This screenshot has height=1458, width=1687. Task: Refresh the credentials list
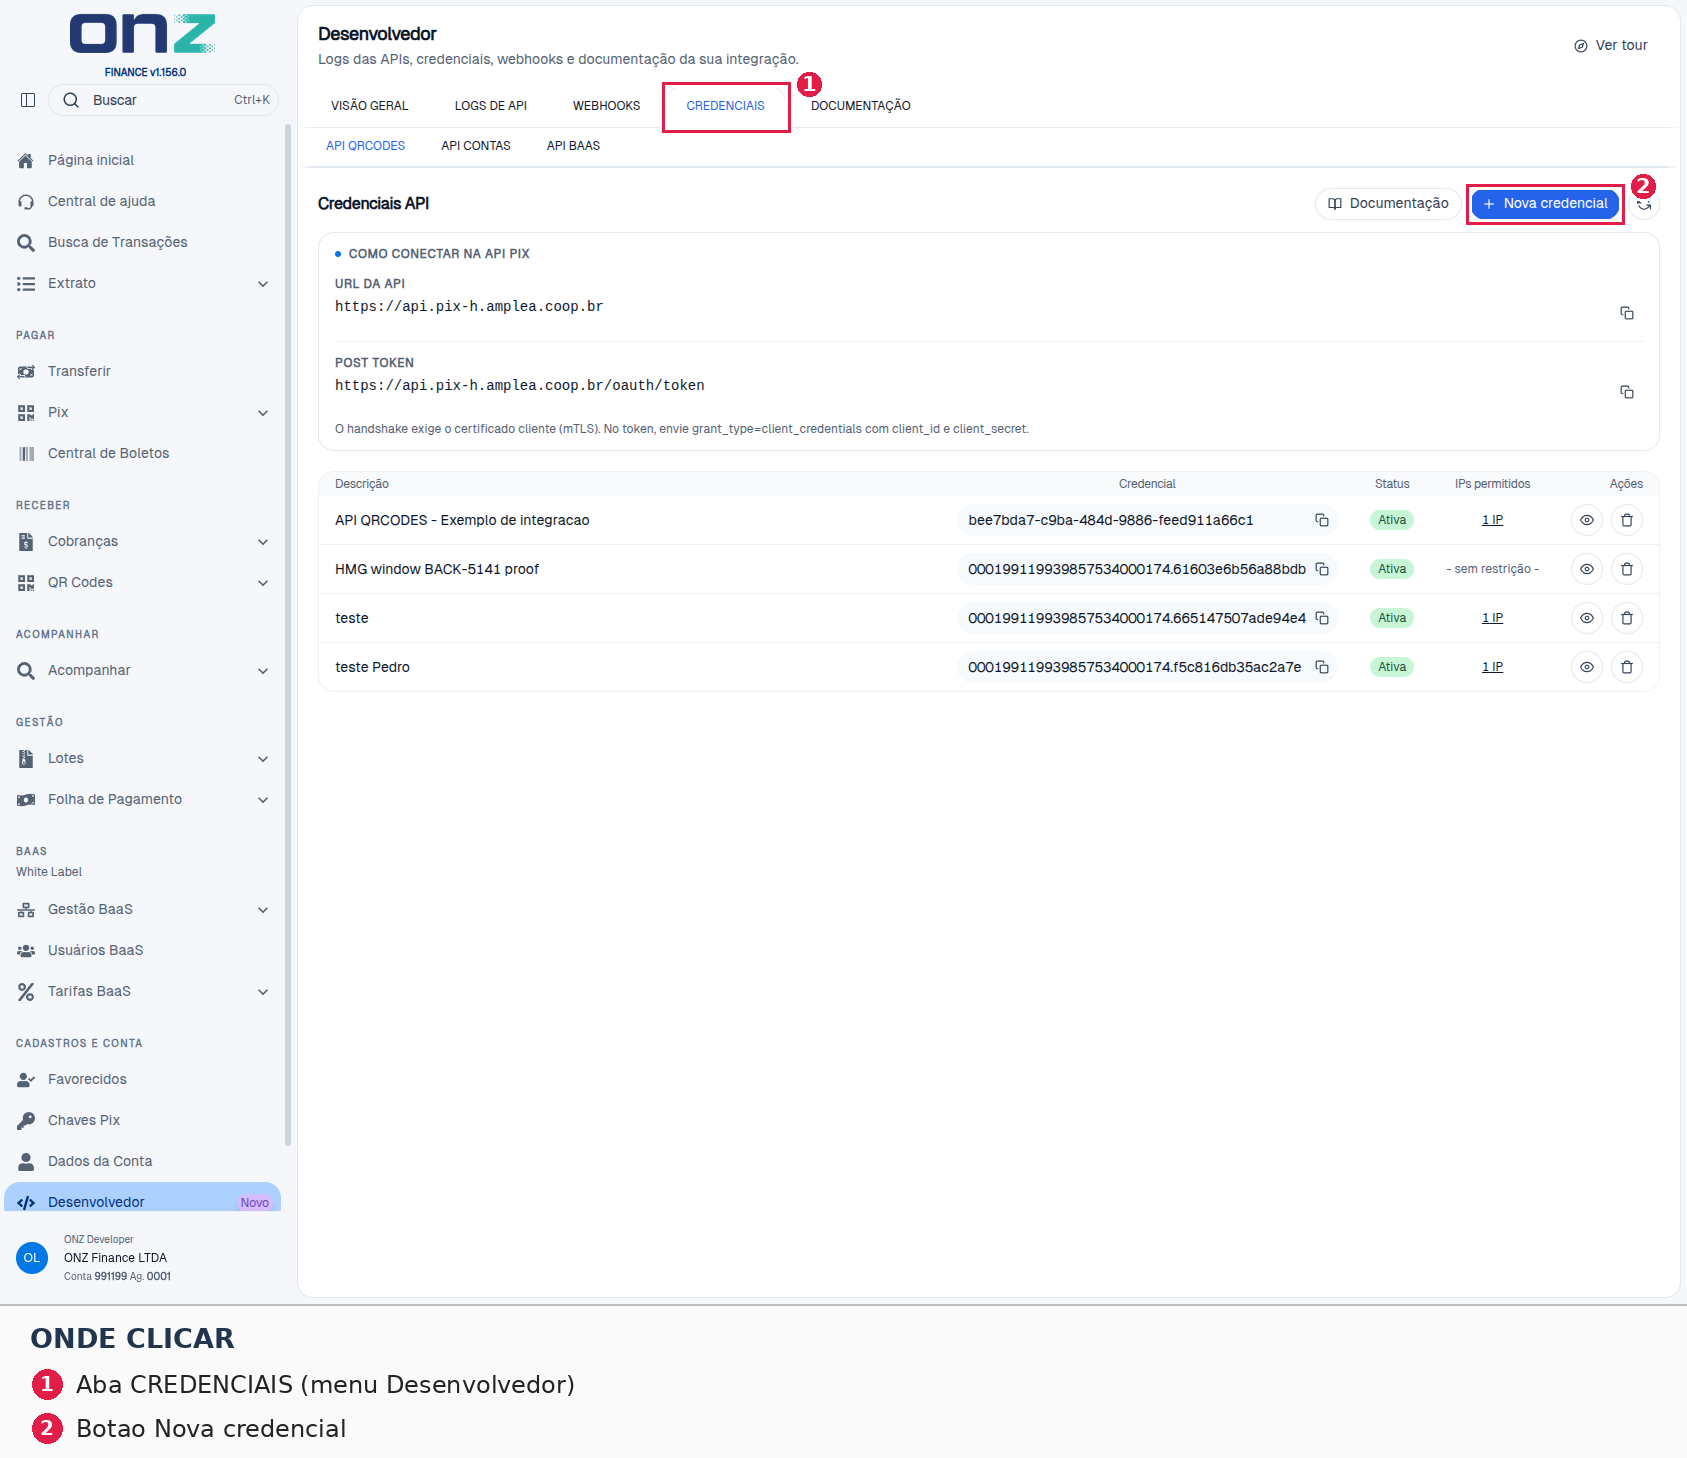pyautogui.click(x=1644, y=204)
